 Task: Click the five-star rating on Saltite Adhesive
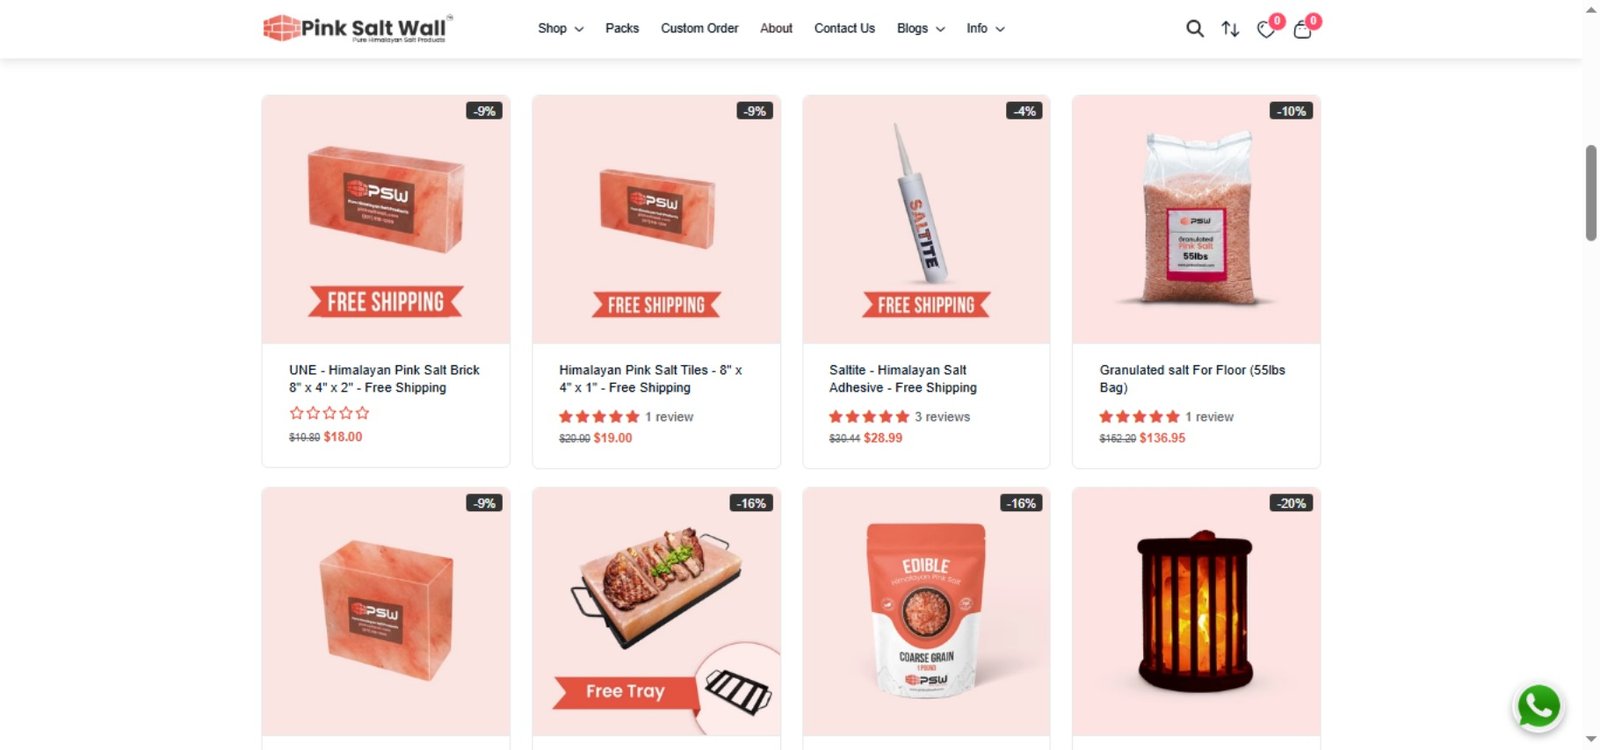pos(868,417)
